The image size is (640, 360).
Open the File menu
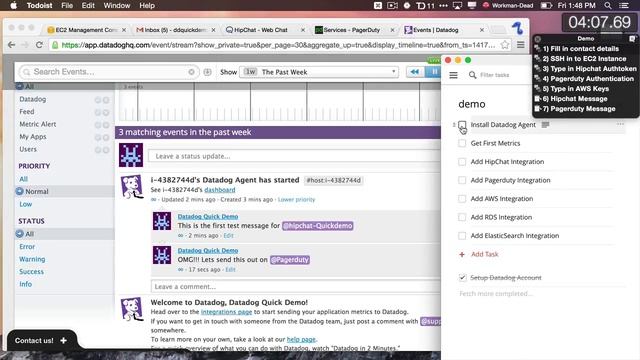[67, 5]
